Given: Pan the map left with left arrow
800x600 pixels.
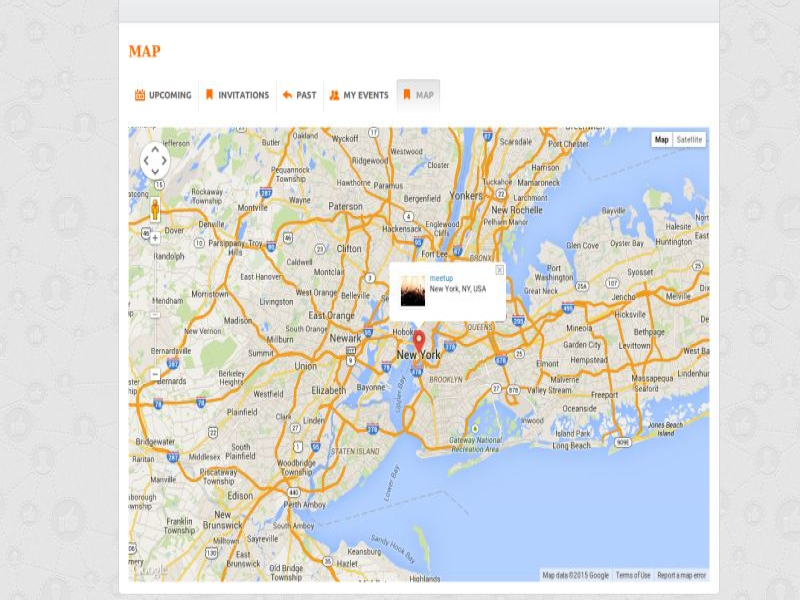Looking at the screenshot, I should point(144,161).
